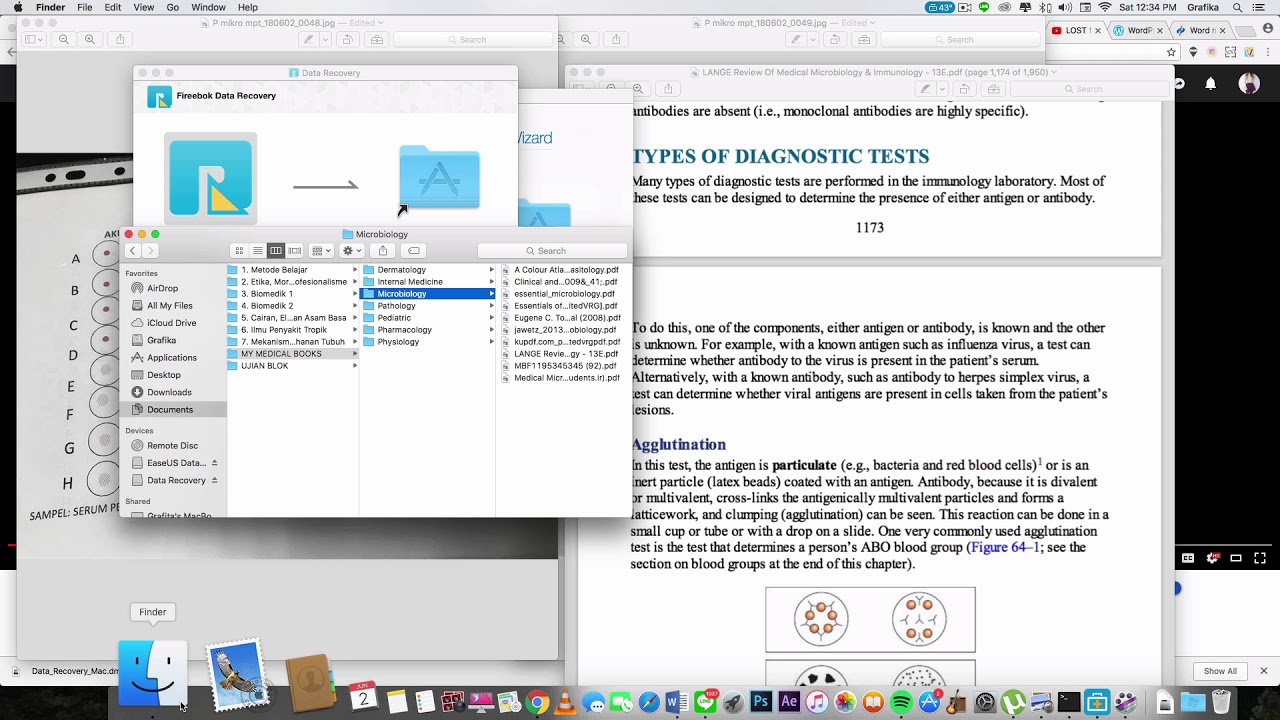
Task: Open the Trash in the Dock
Action: tap(1221, 702)
